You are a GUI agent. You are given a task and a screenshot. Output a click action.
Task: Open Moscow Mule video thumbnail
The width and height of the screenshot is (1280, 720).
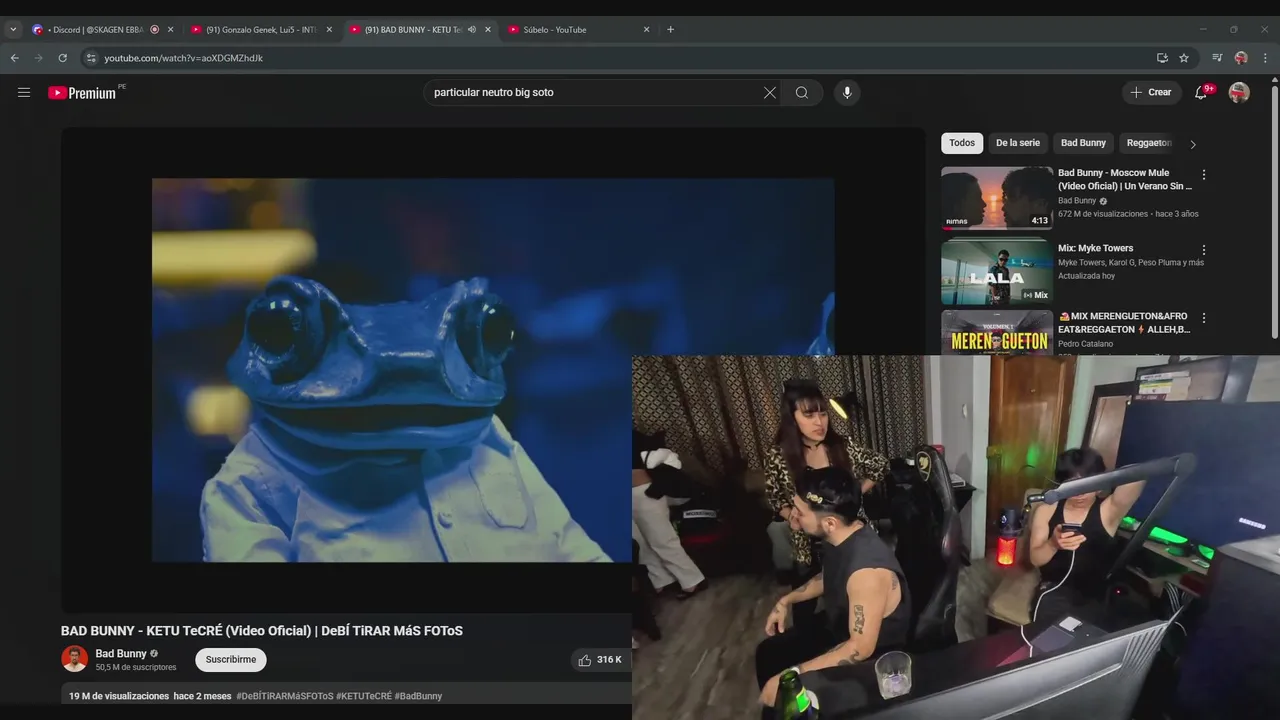pos(997,198)
